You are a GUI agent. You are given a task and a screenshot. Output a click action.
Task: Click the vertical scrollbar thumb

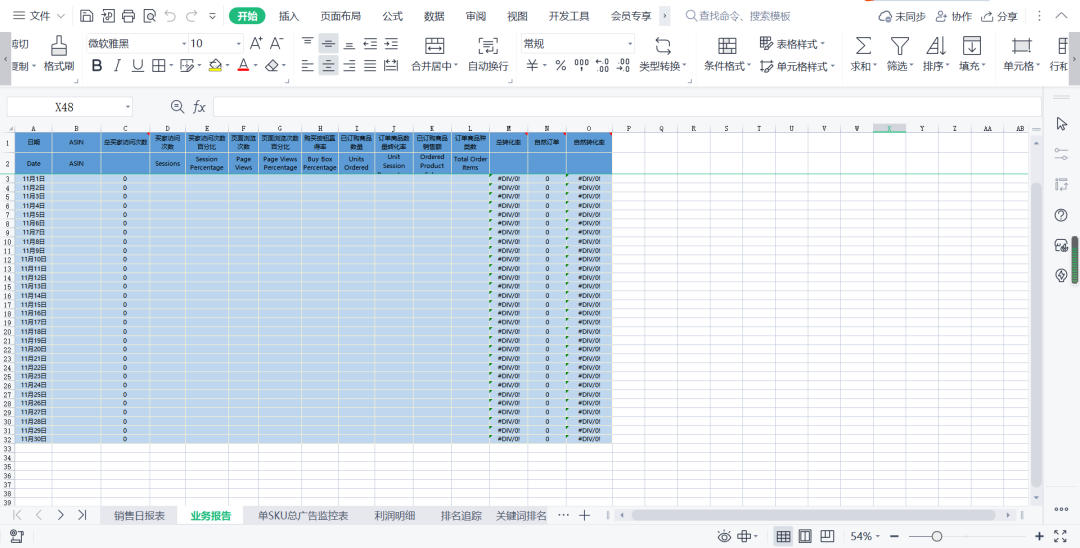point(1036,334)
